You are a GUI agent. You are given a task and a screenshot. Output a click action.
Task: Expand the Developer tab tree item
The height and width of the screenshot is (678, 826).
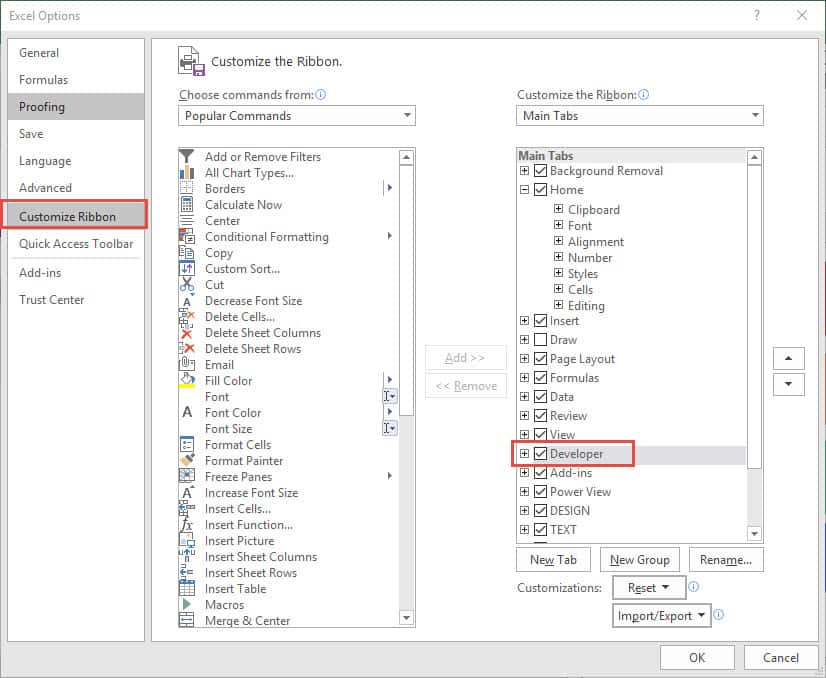click(x=525, y=453)
